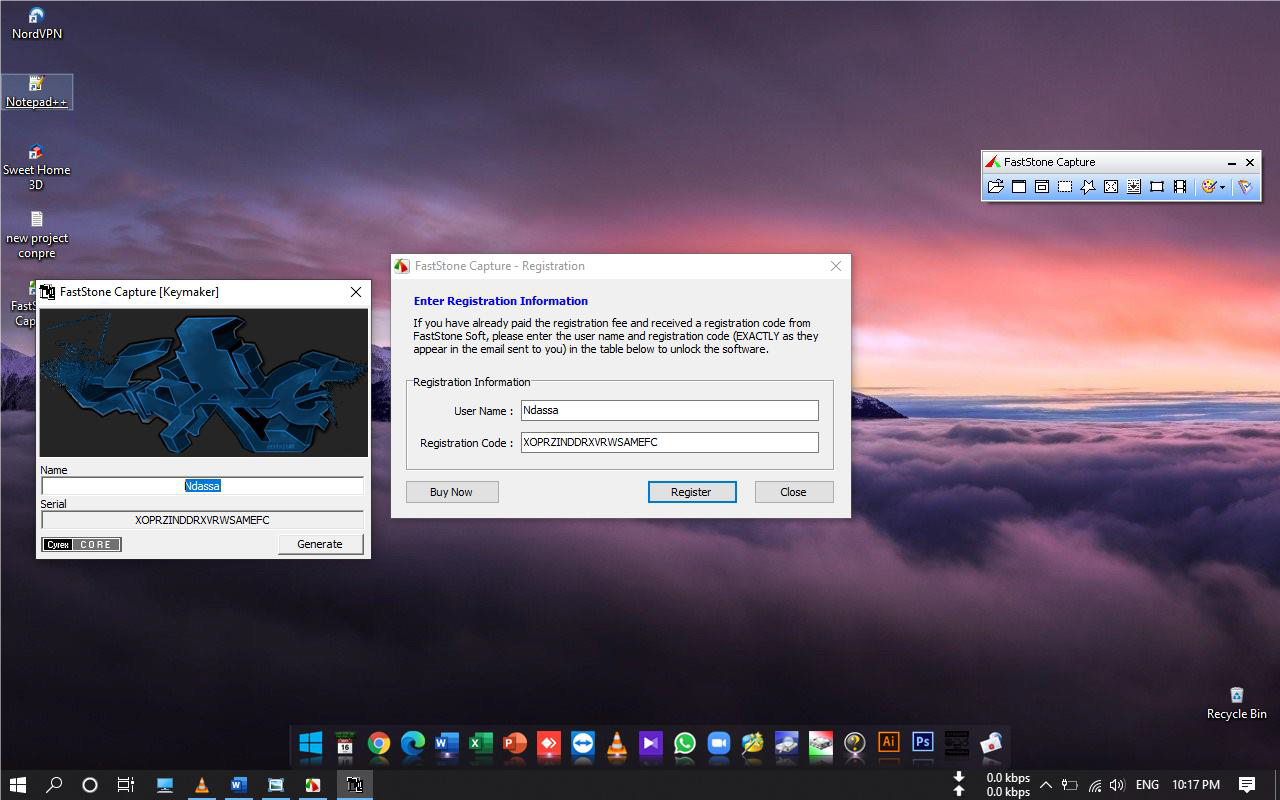Click the Windows logo in the dock
This screenshot has height=800, width=1280.
point(311,743)
